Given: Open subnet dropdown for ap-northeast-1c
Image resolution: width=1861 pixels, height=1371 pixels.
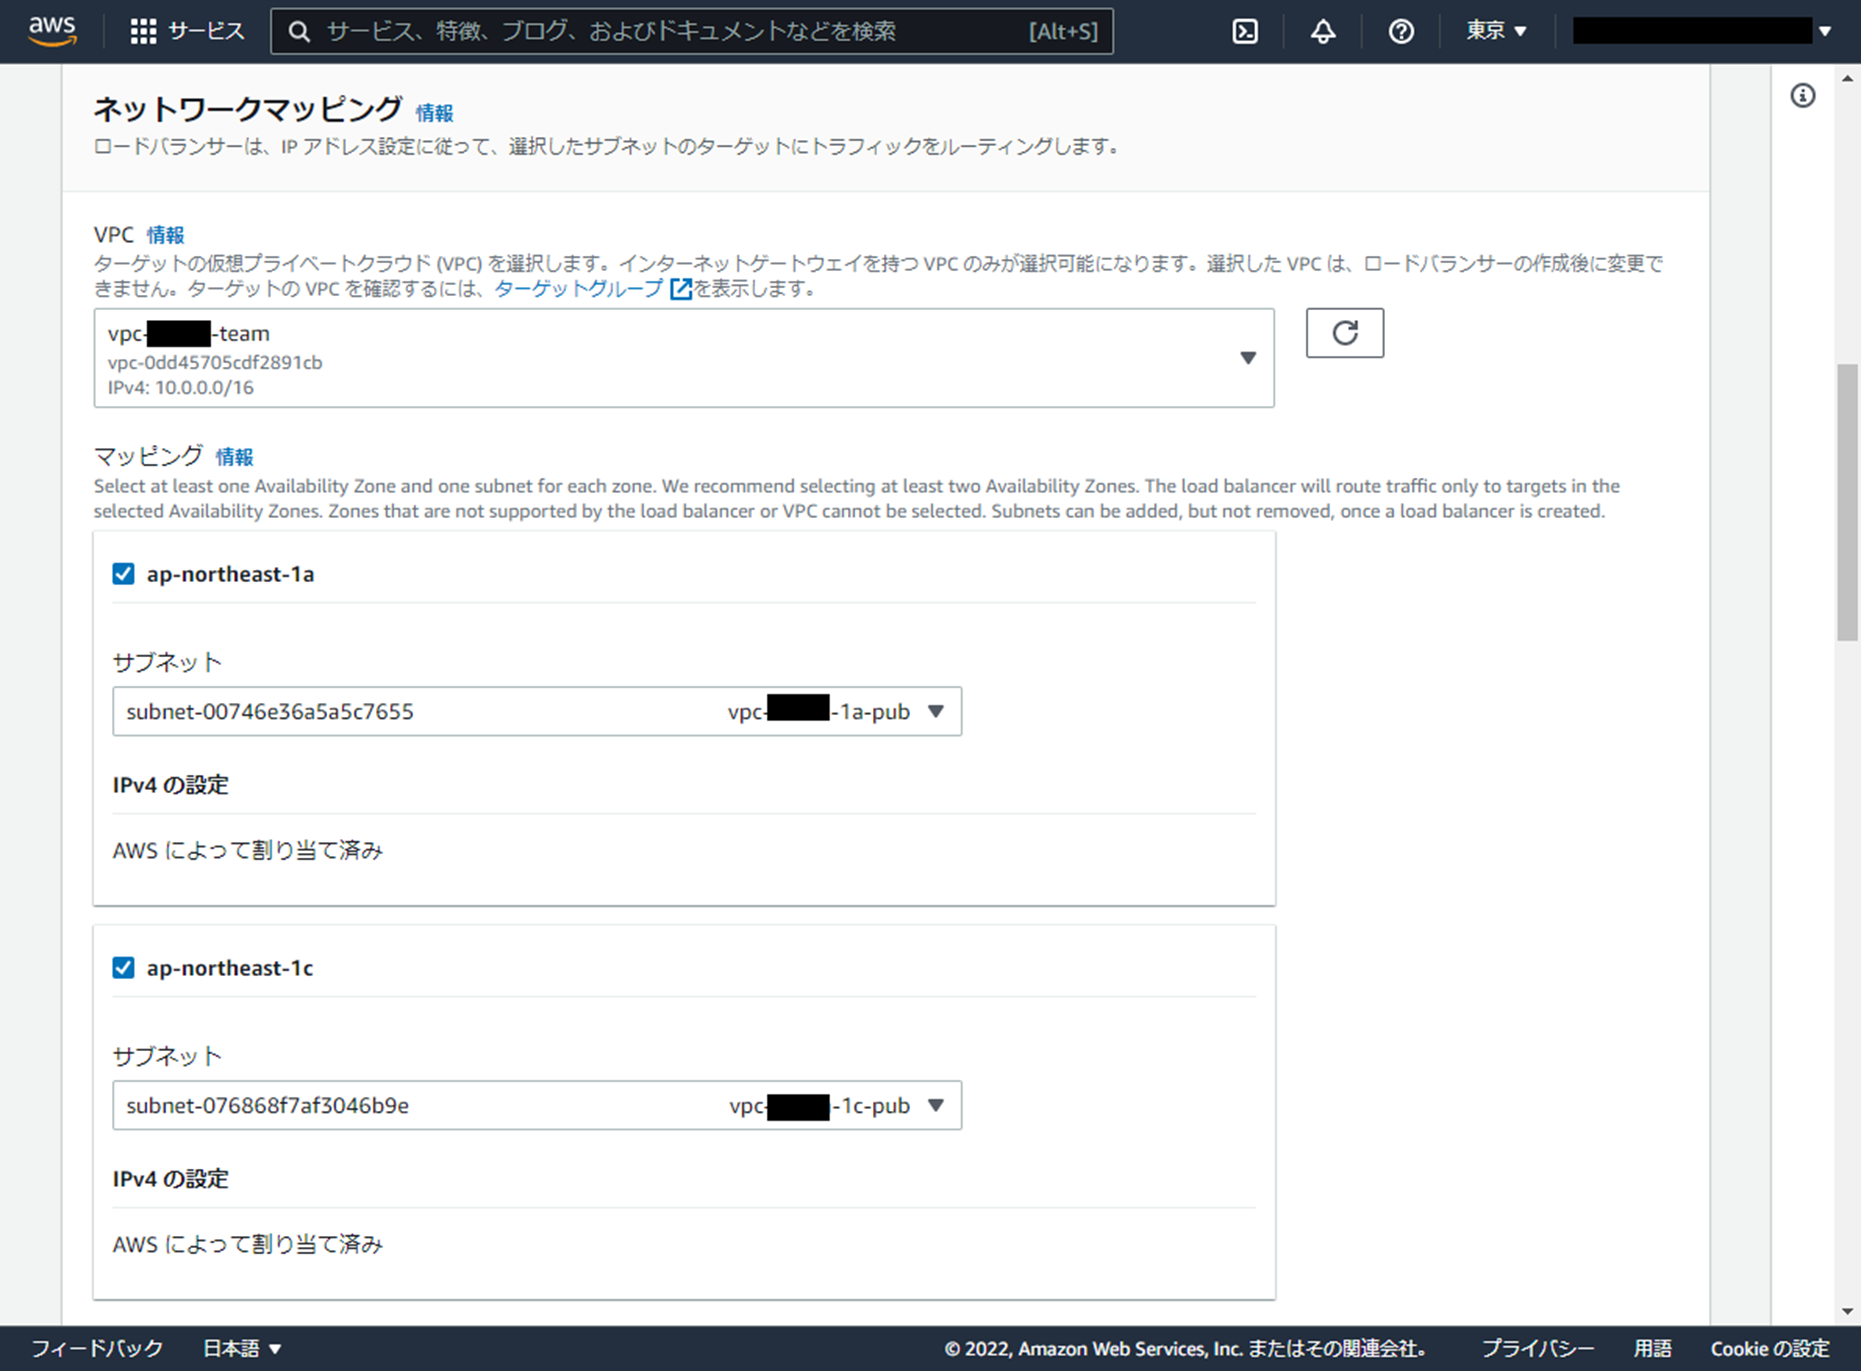Looking at the screenshot, I should pos(537,1105).
